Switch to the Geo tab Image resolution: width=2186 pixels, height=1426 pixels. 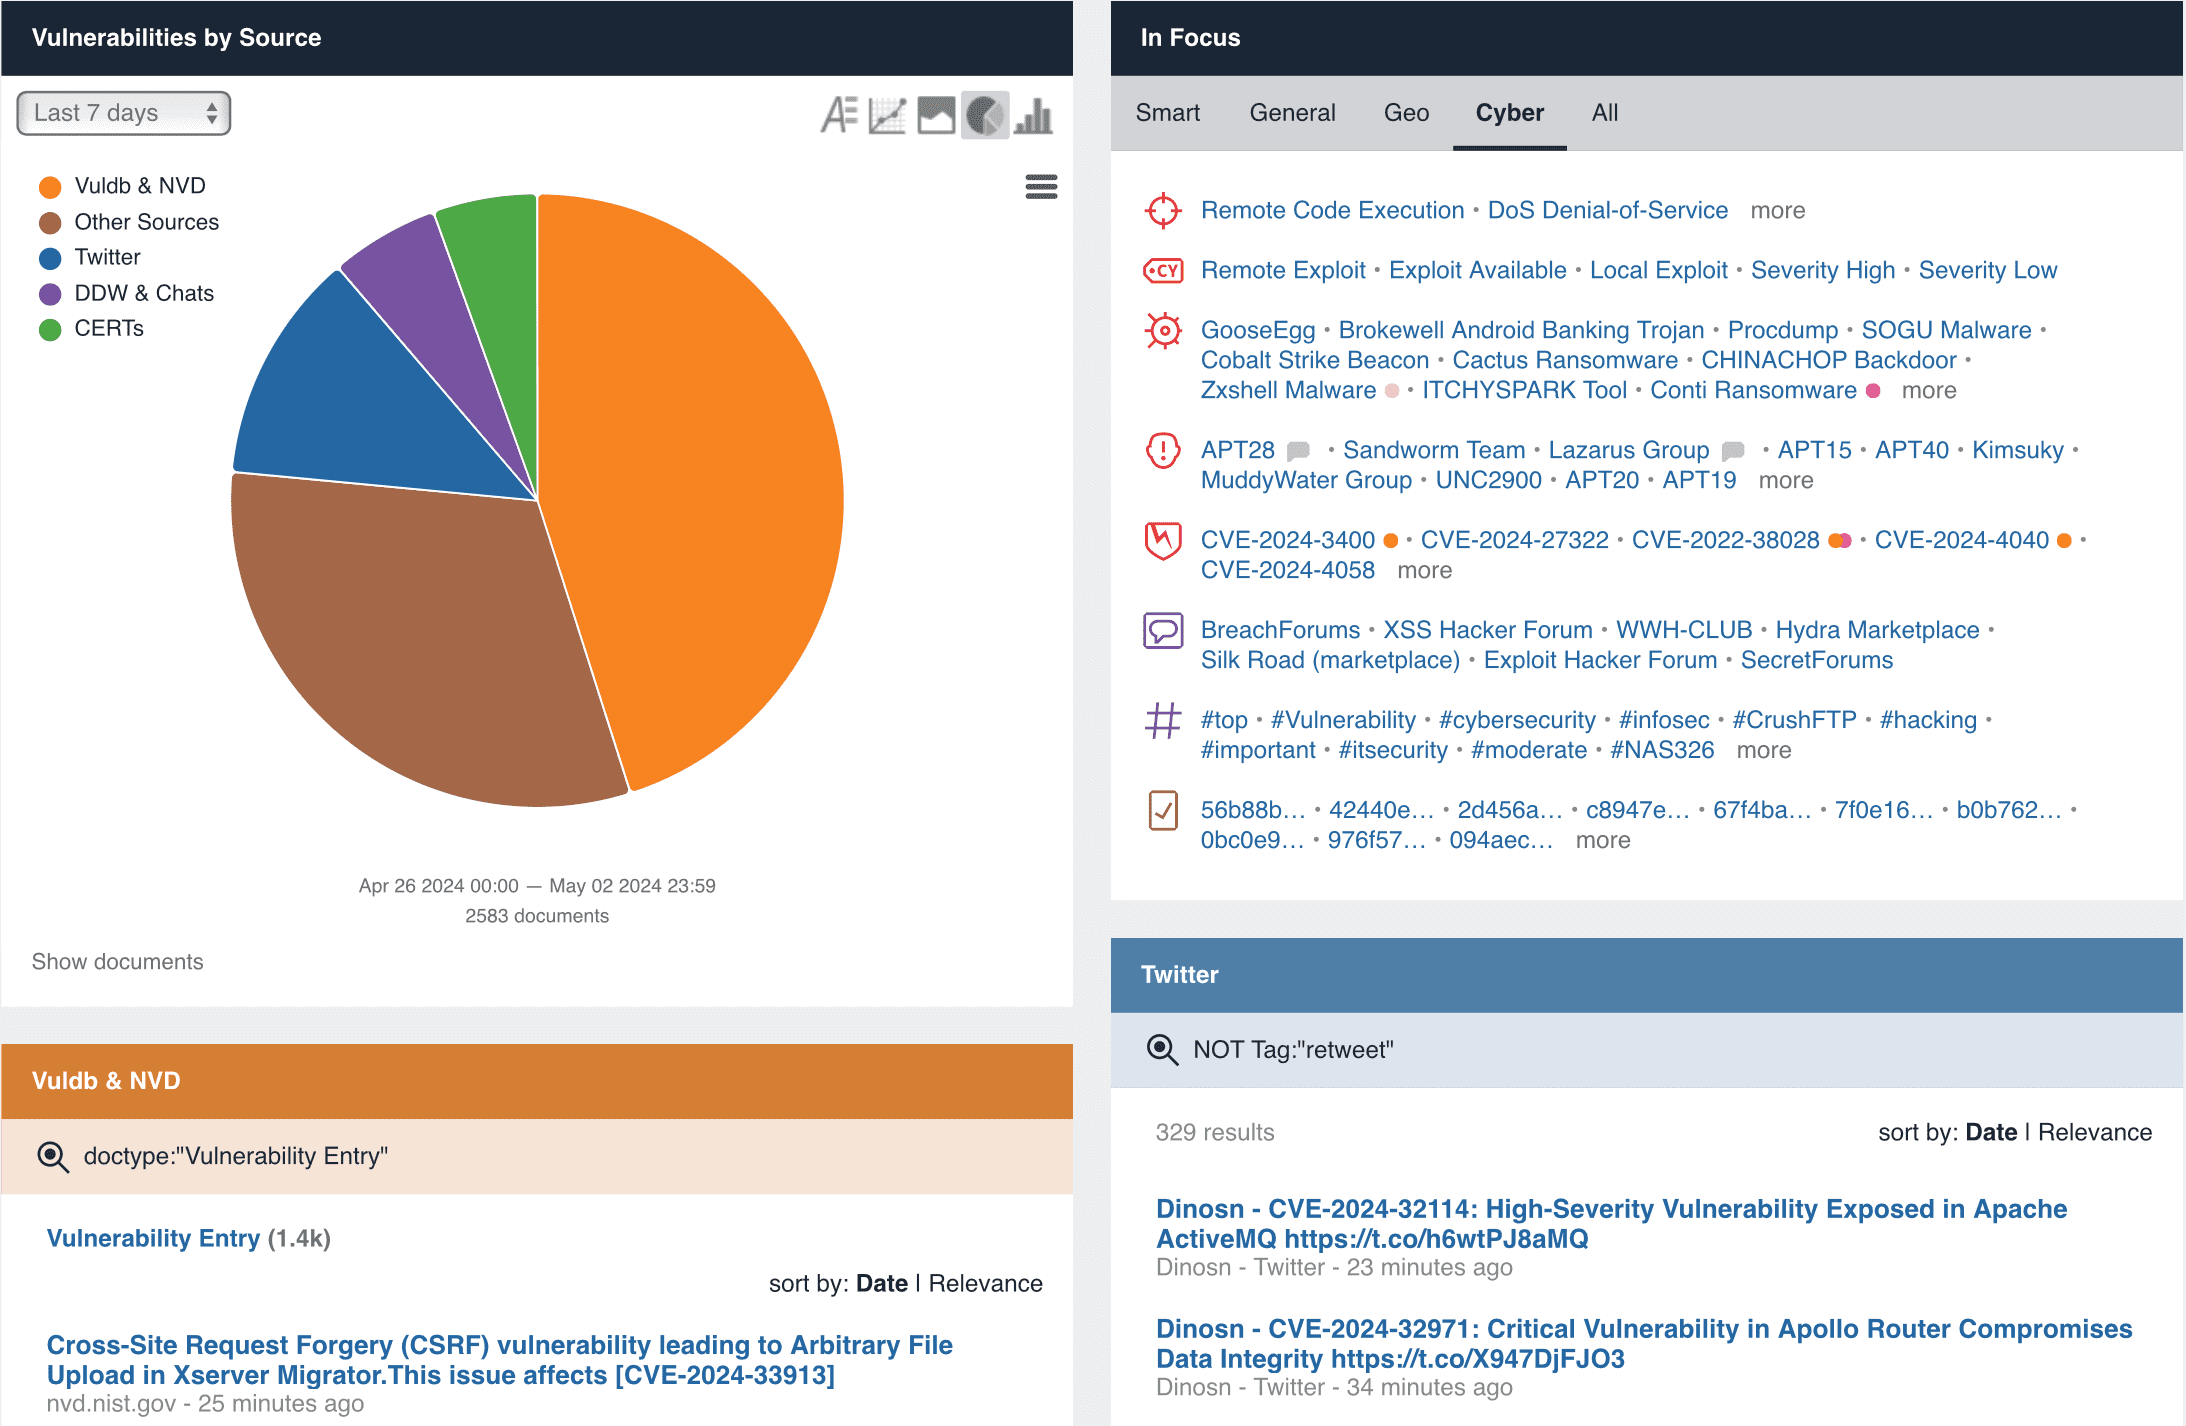click(1406, 113)
